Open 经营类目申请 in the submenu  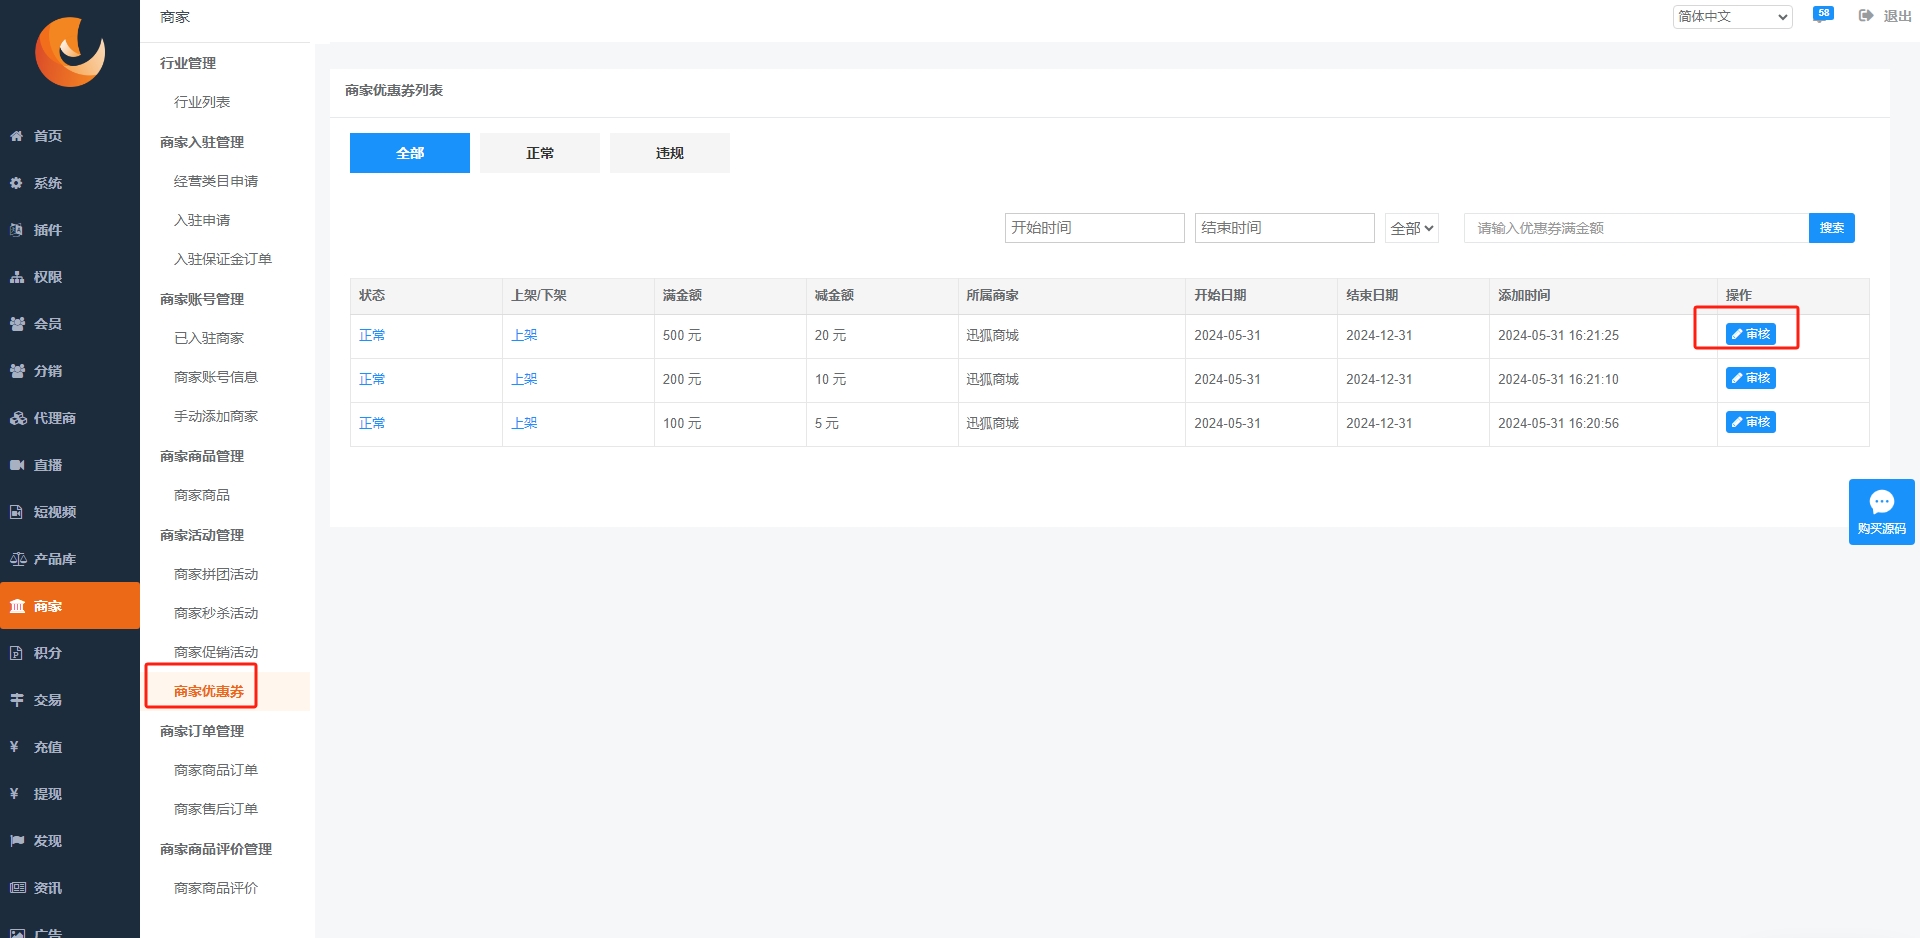pos(216,181)
